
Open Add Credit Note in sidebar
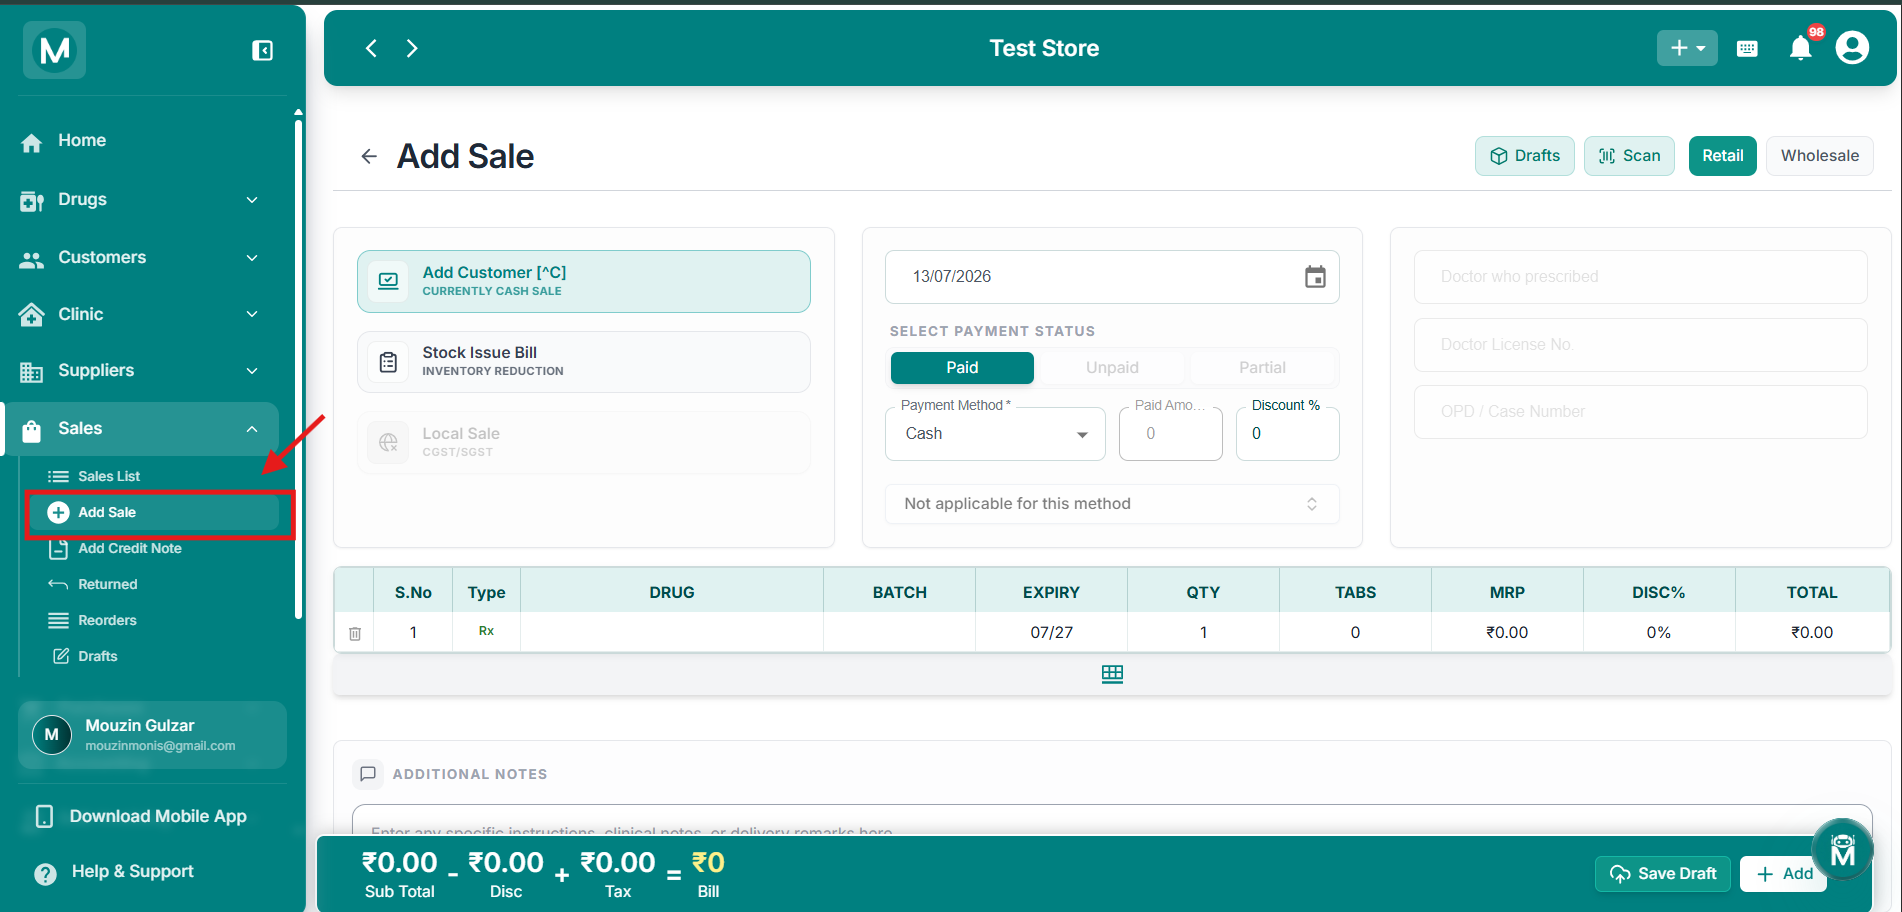coord(130,549)
